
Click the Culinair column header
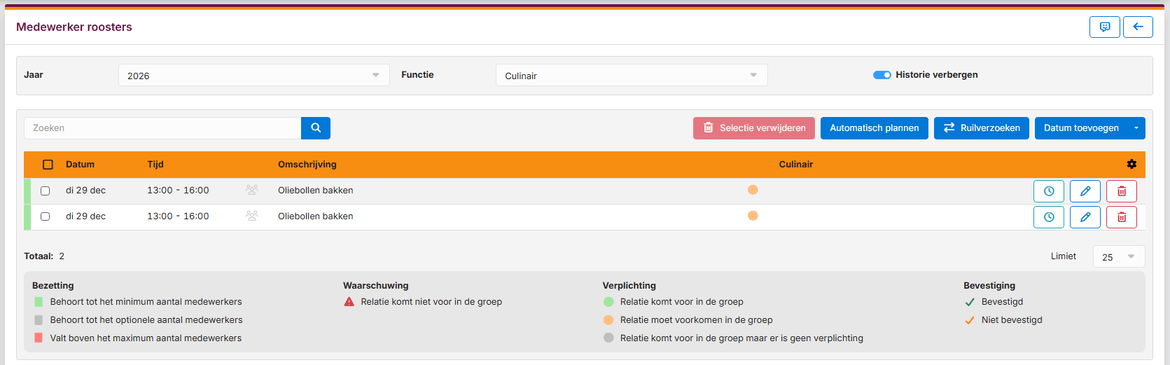pyautogui.click(x=795, y=164)
